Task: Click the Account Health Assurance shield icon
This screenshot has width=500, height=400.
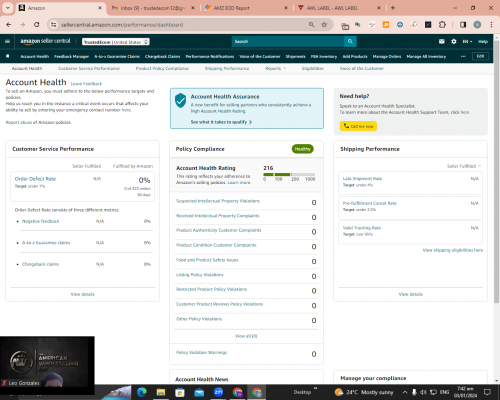Action: click(x=180, y=100)
